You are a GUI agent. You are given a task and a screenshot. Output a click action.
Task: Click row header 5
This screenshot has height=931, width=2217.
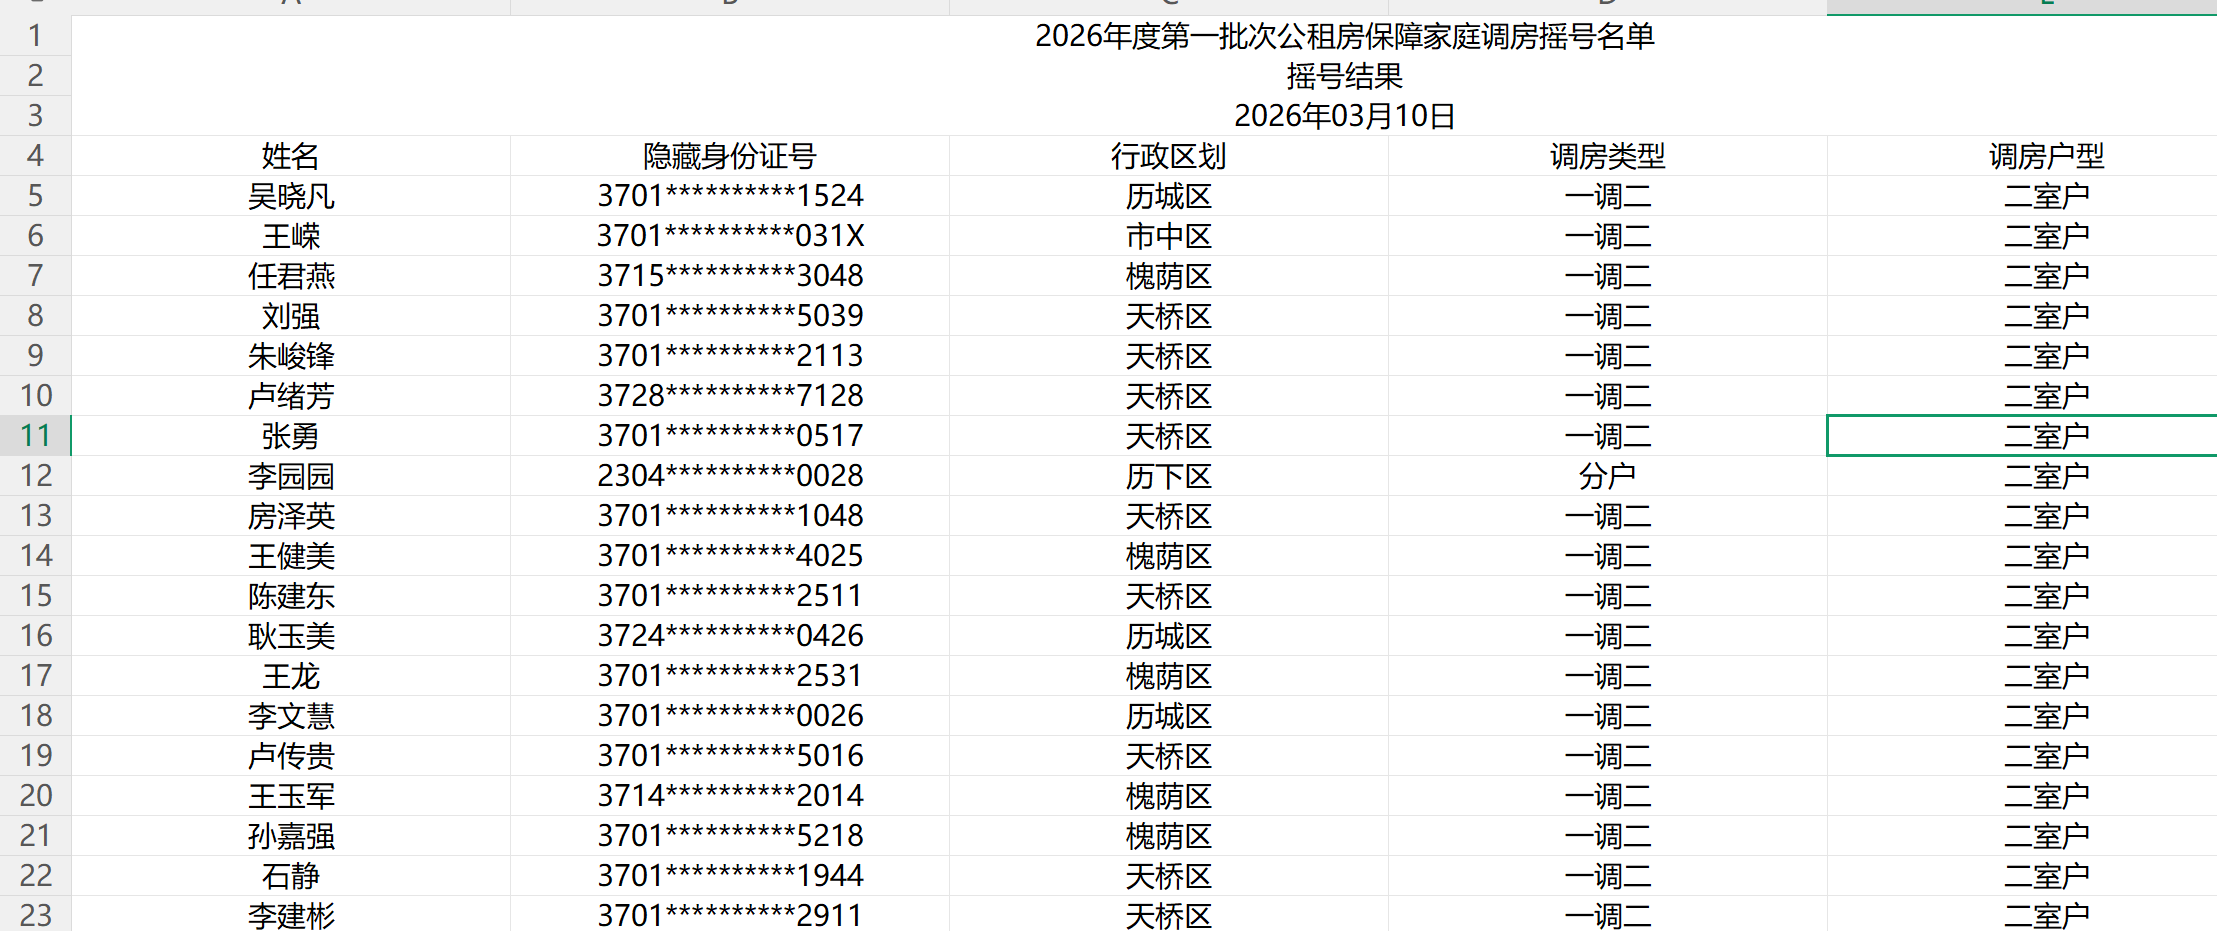pos(35,196)
